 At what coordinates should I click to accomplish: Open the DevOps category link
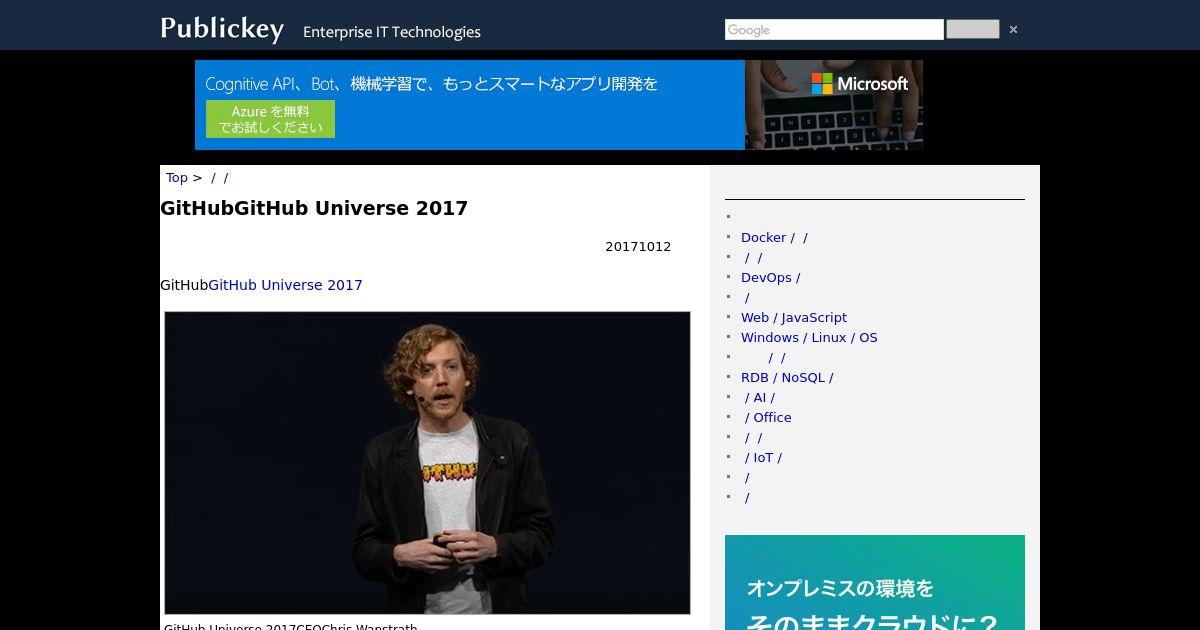click(x=770, y=278)
